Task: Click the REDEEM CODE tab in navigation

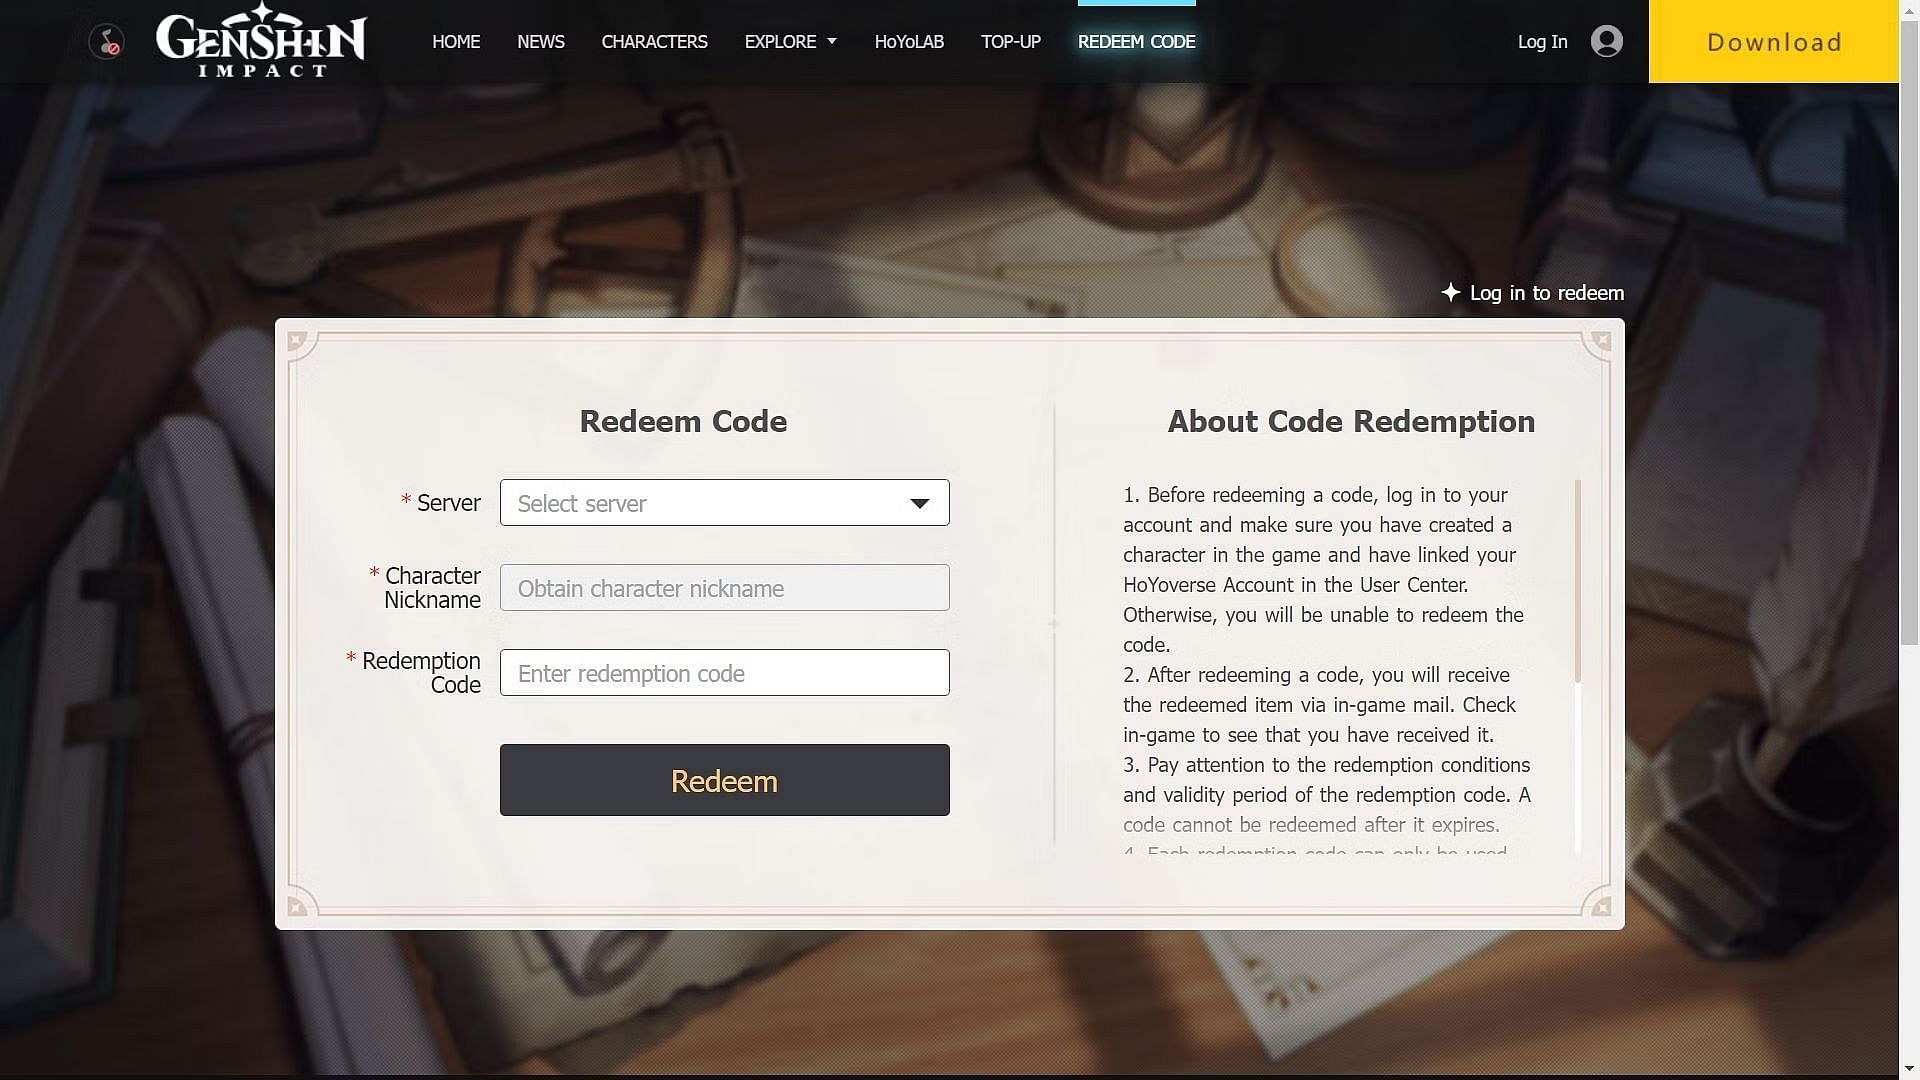Action: [1138, 41]
